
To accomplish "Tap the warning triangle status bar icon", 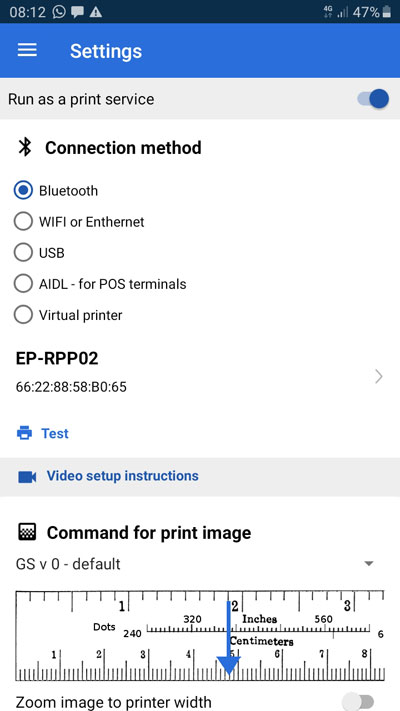I will (x=96, y=12).
